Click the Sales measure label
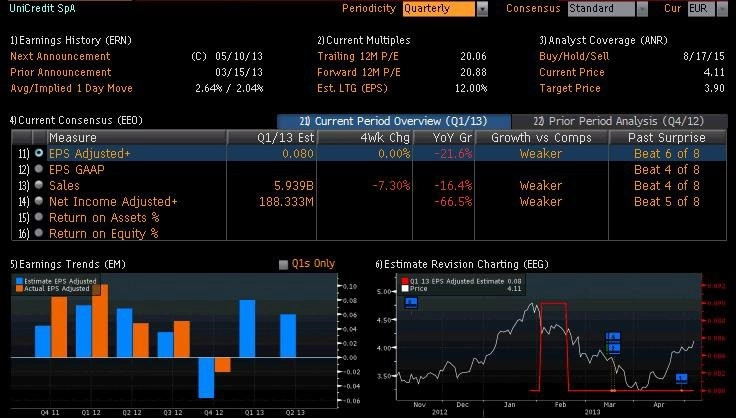This screenshot has height=418, width=736. 64,185
